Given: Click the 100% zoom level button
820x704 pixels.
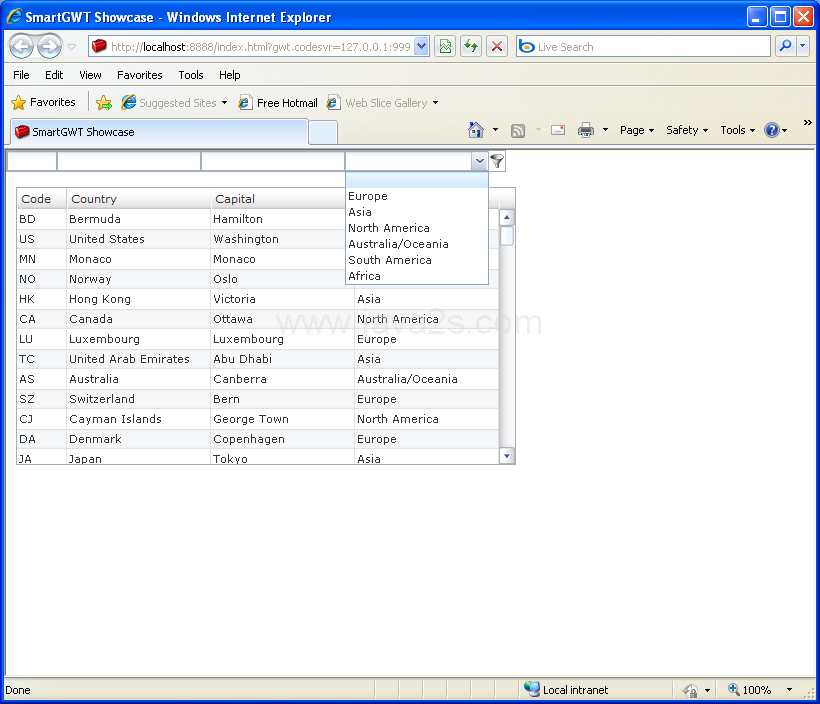Looking at the screenshot, I should (750, 690).
